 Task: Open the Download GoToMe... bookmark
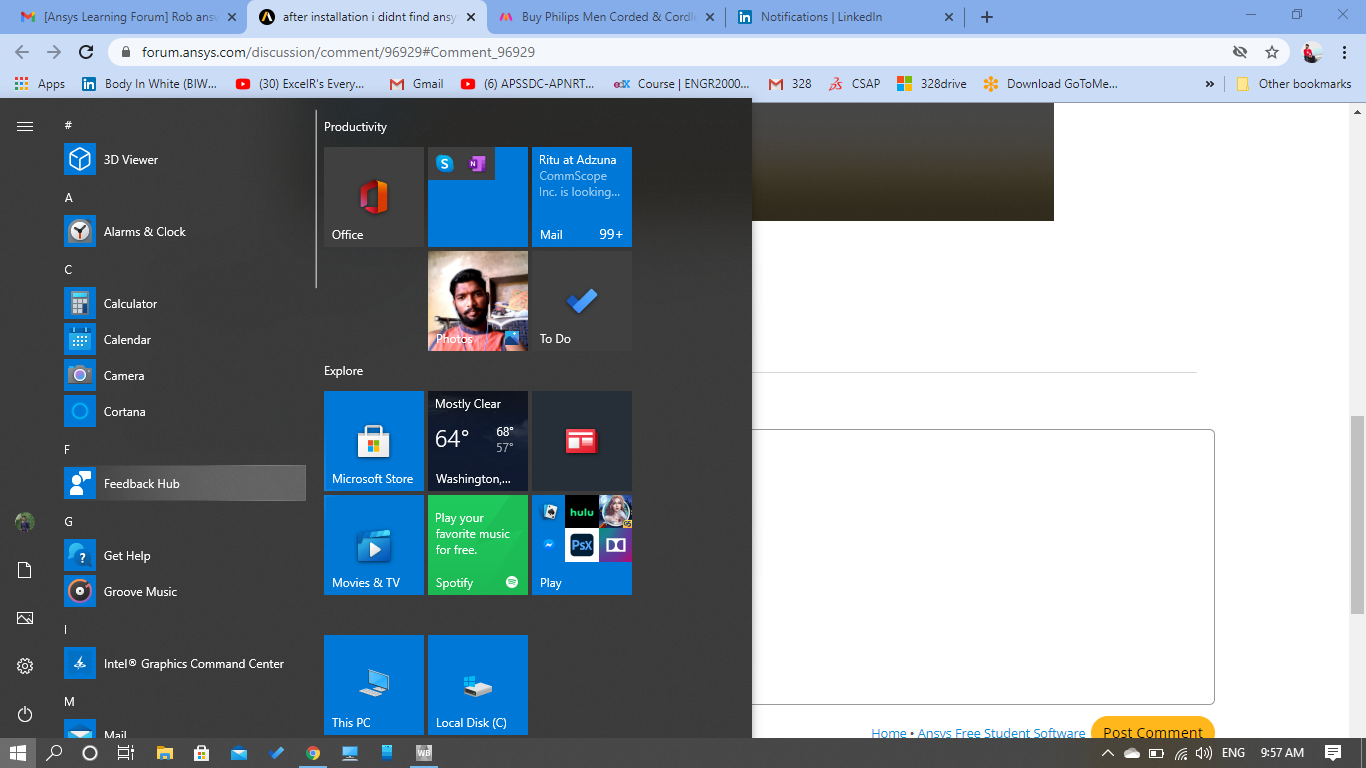click(1051, 84)
